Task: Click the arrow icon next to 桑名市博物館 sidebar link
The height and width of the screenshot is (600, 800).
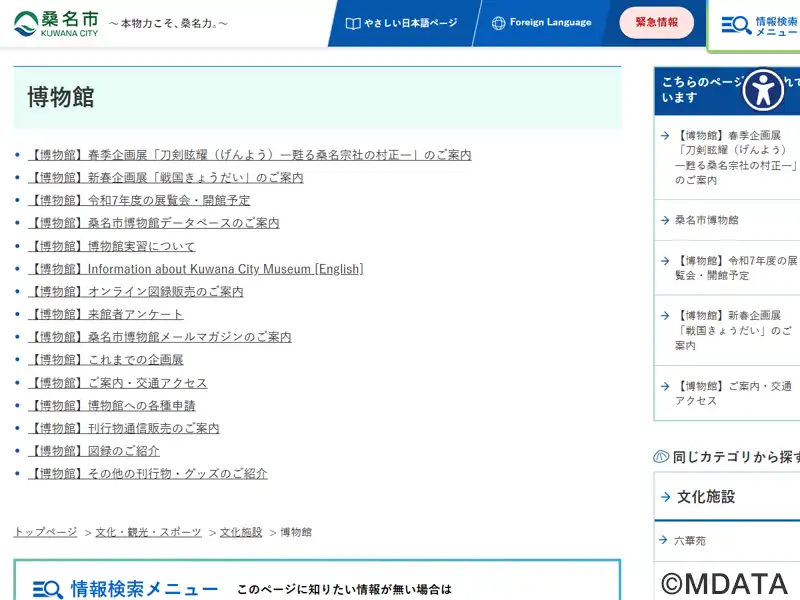Action: [665, 220]
